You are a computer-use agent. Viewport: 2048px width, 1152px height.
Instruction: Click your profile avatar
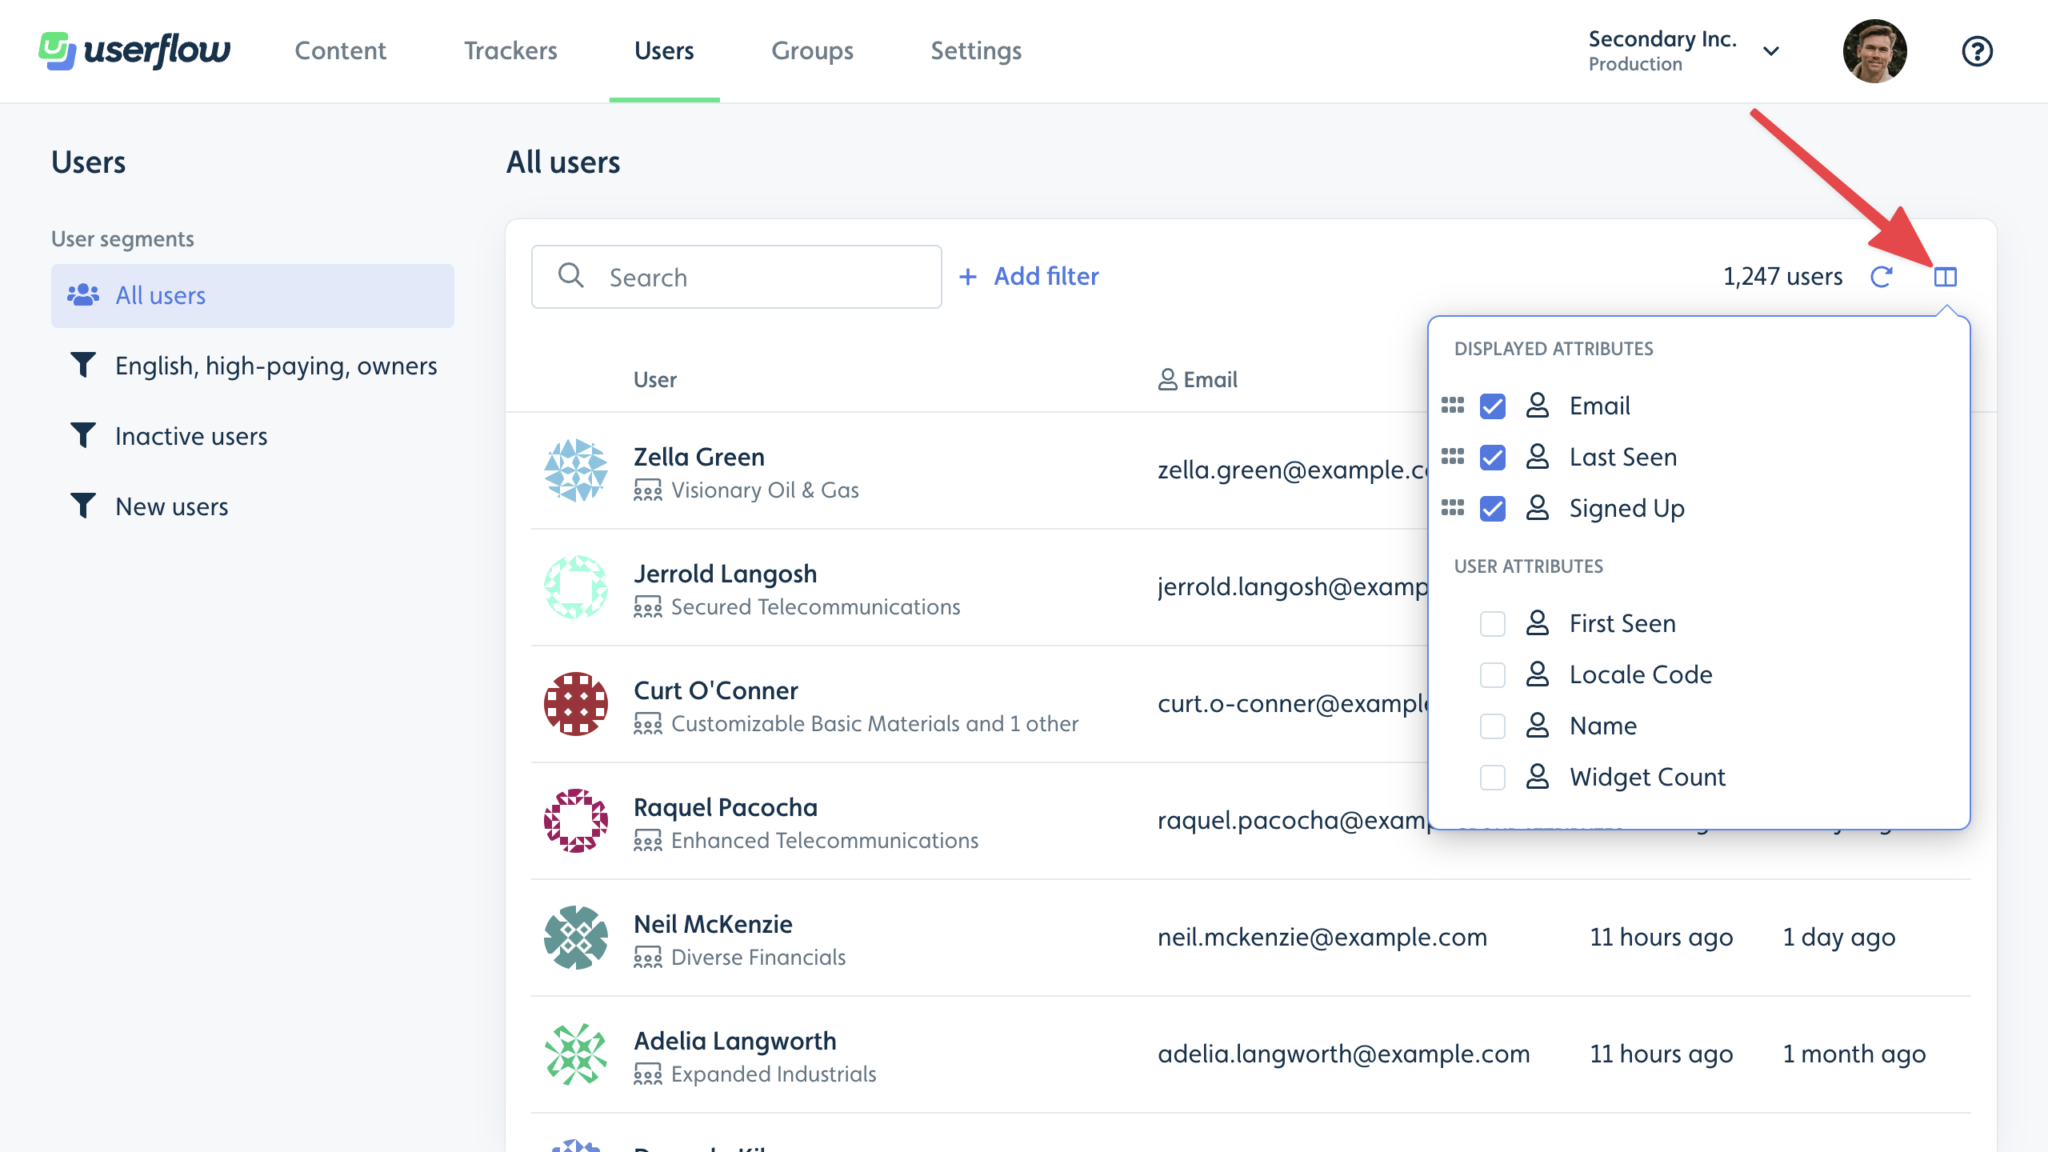click(x=1875, y=50)
